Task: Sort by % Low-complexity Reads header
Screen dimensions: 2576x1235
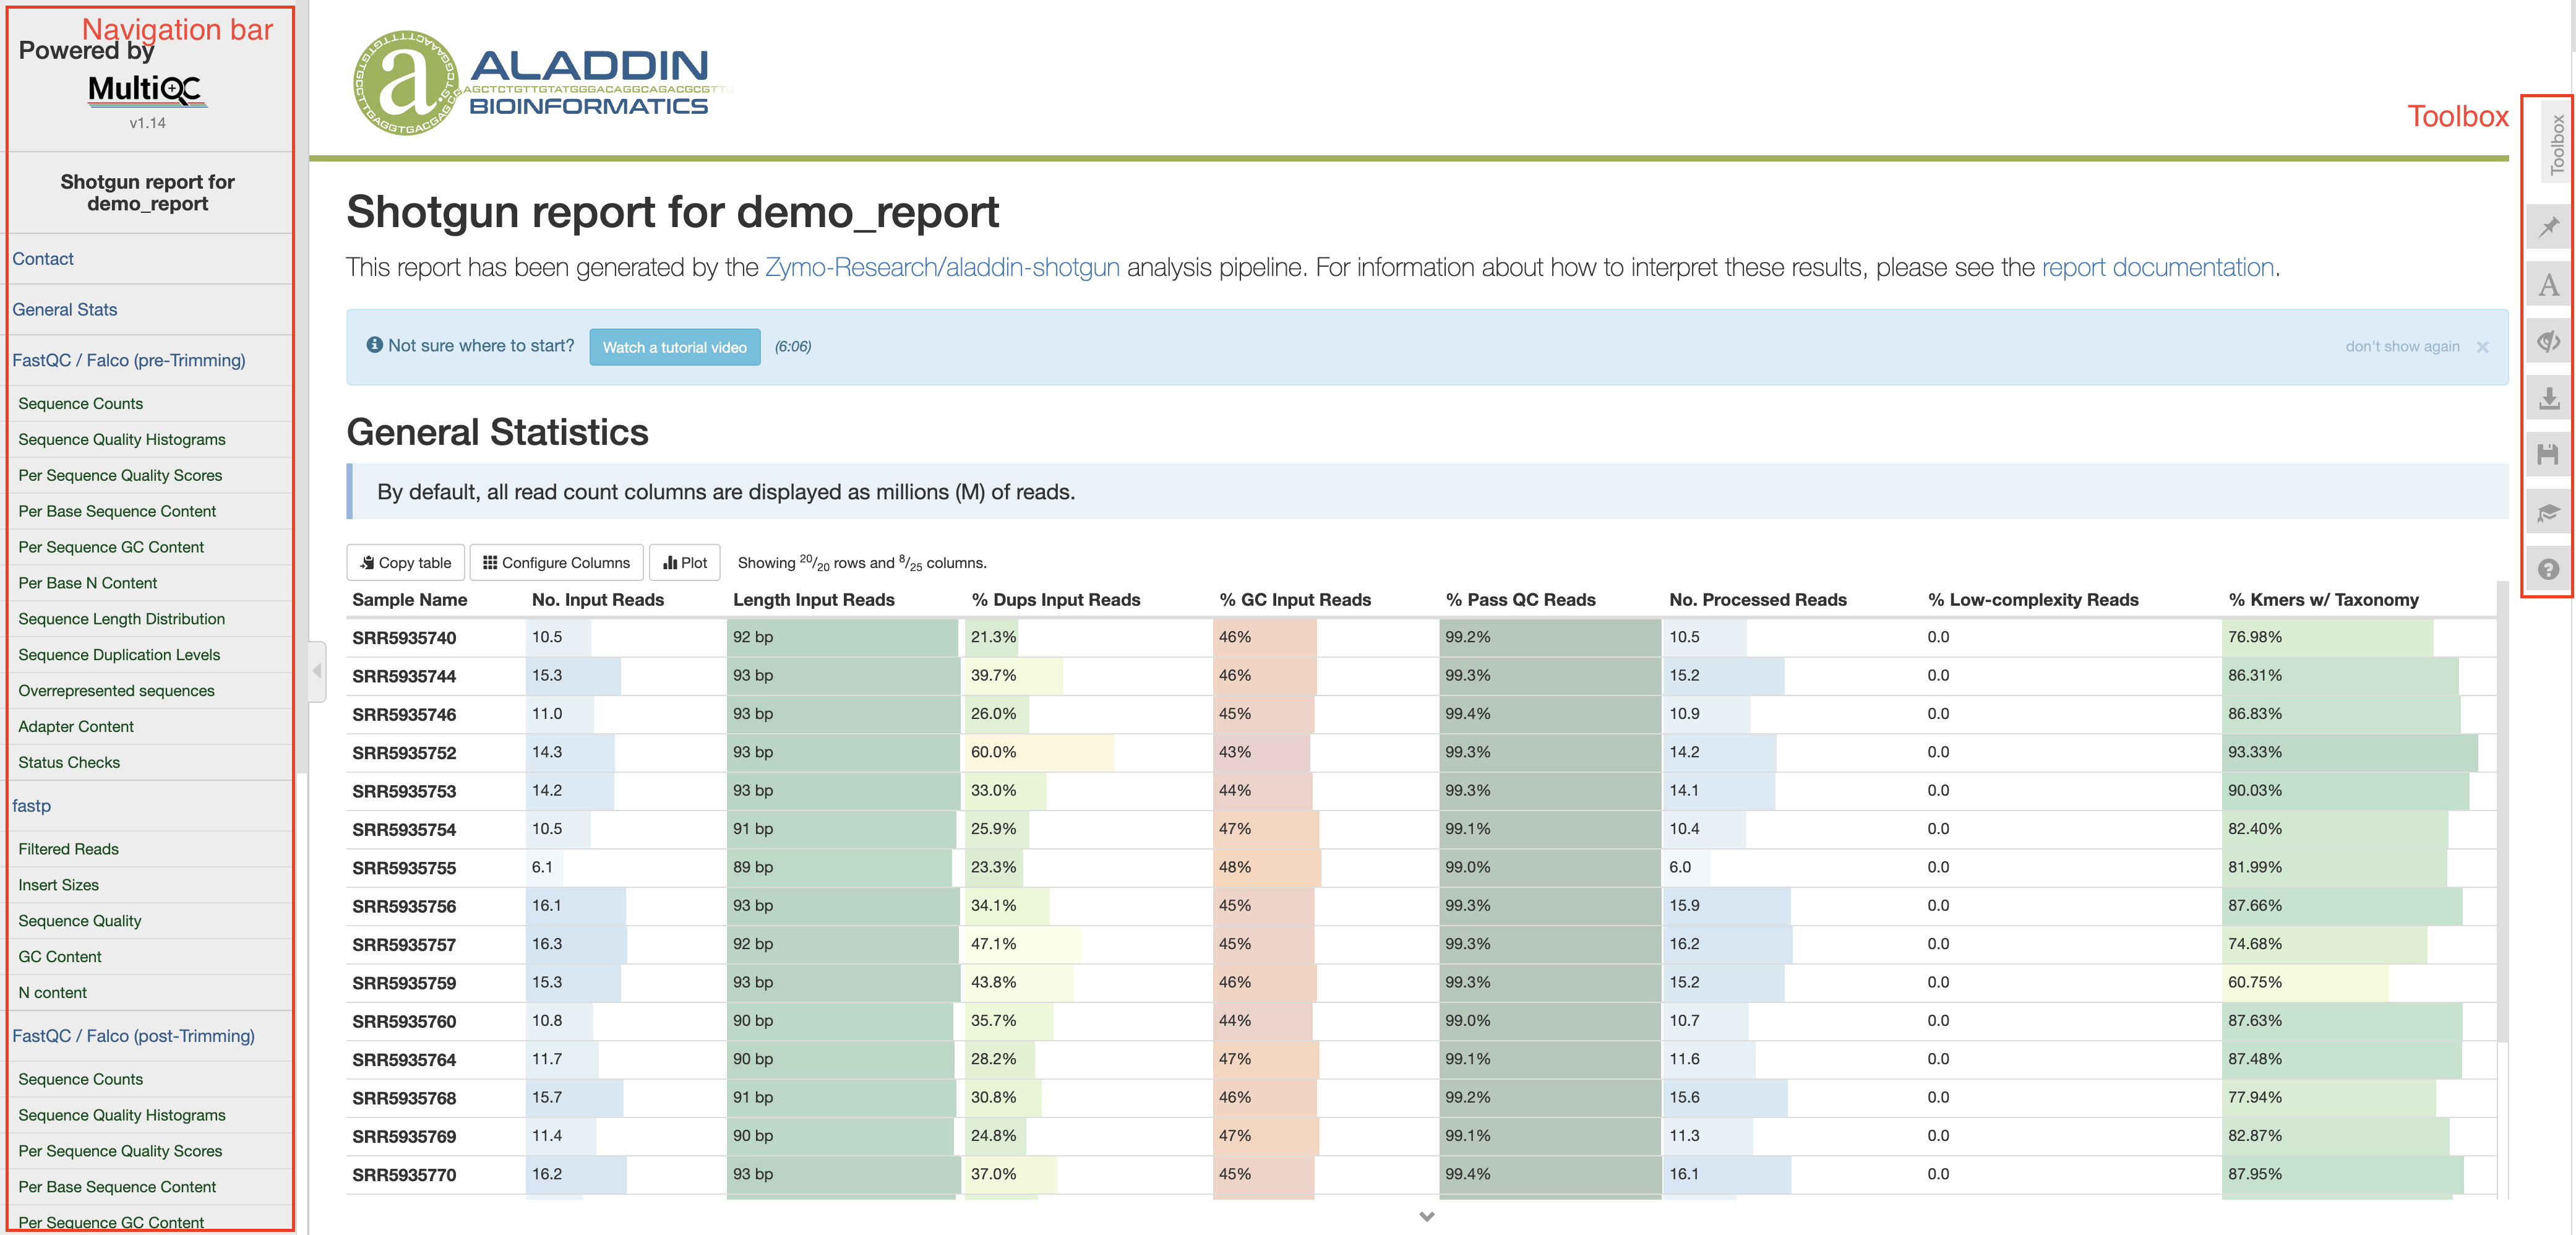Action: coord(2033,600)
